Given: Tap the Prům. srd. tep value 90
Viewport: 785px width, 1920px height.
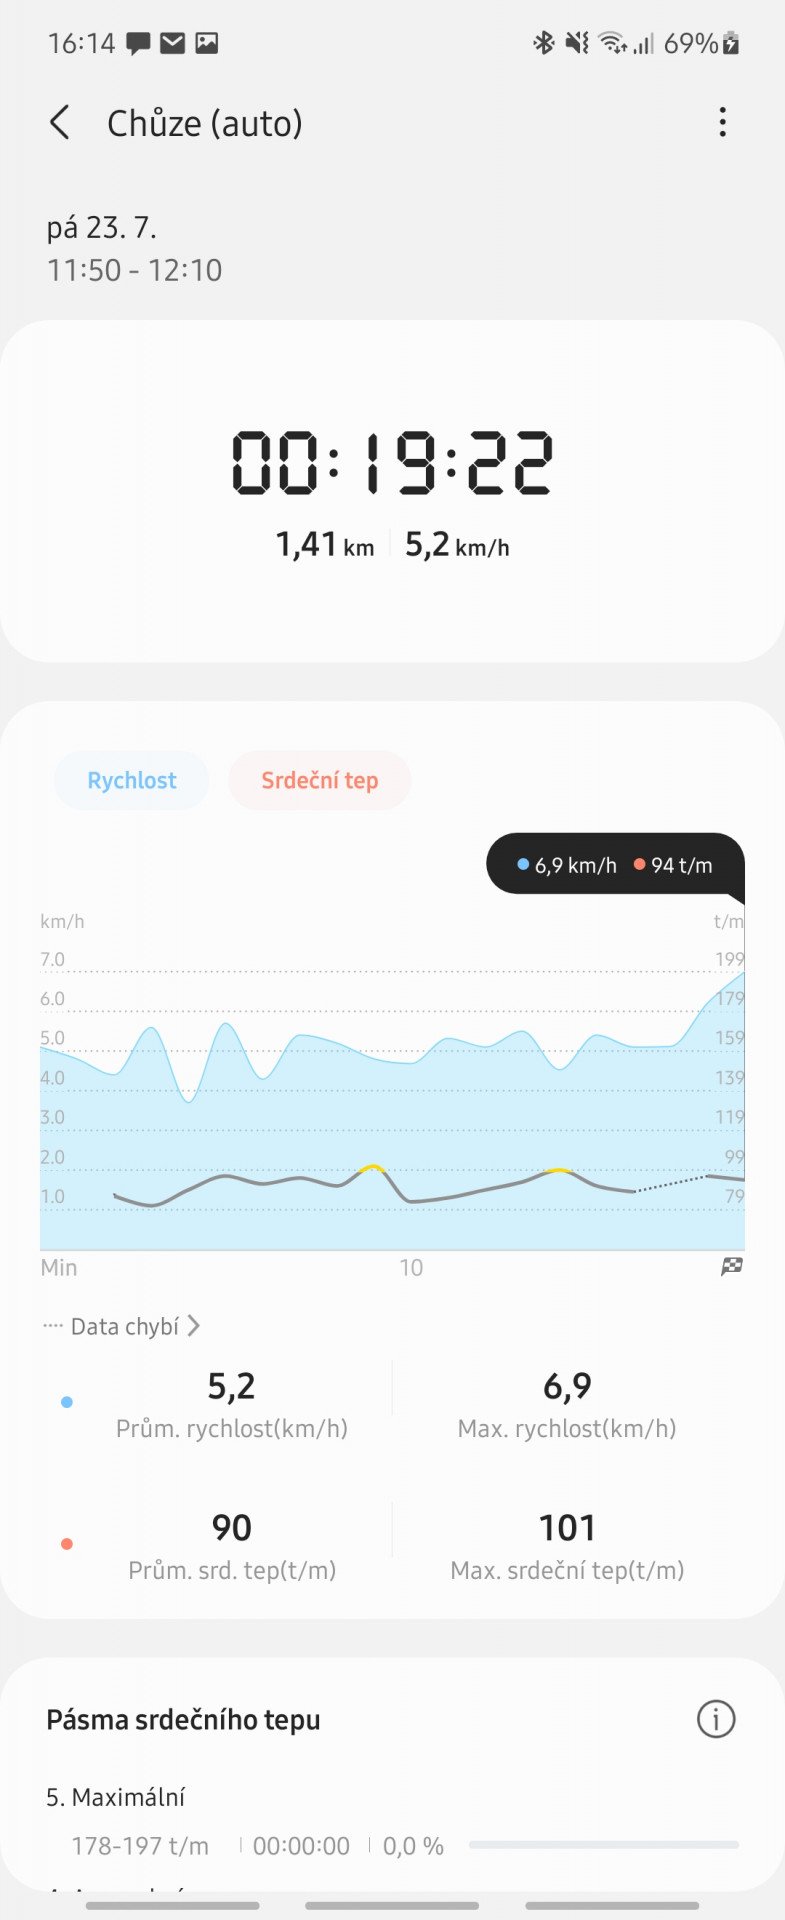Looking at the screenshot, I should coord(231,1528).
